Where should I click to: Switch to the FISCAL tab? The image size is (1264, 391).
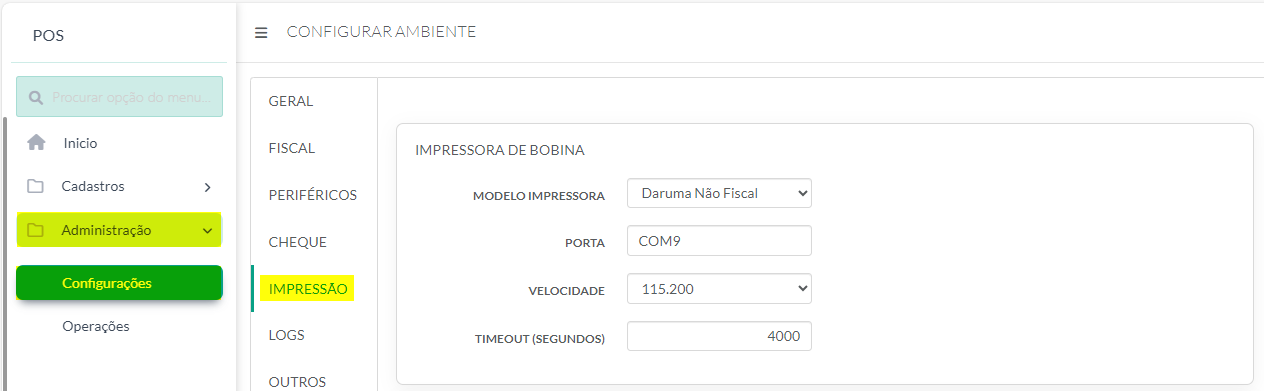pos(292,148)
